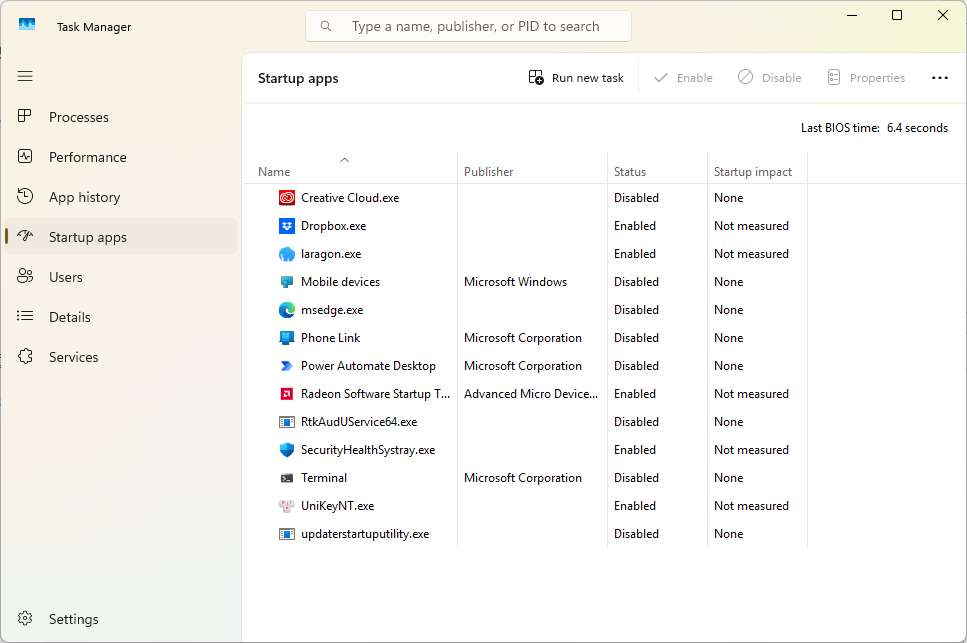
Task: Open App history page
Action: (121, 197)
